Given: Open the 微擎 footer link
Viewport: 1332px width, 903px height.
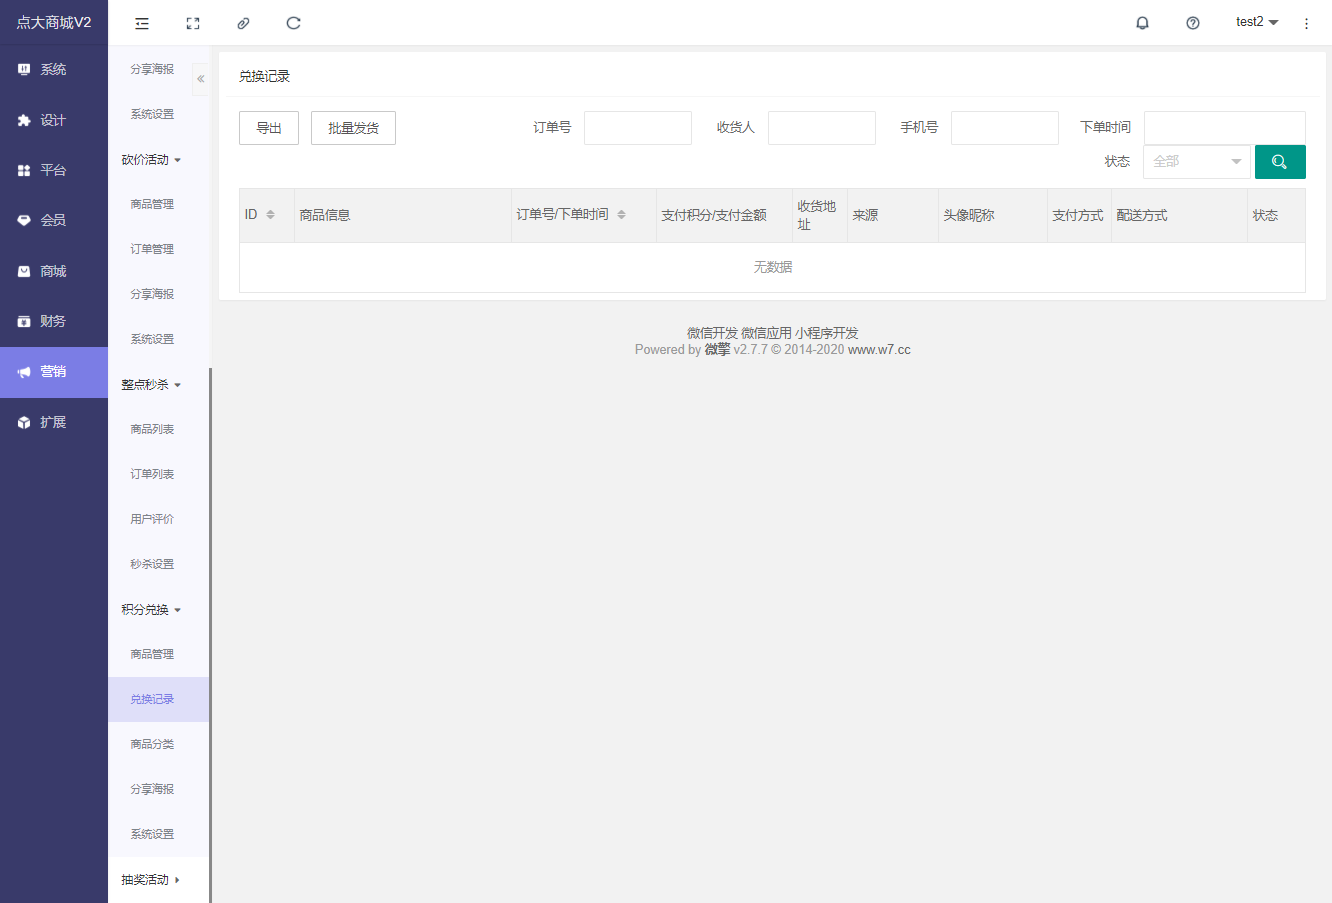Looking at the screenshot, I should [x=717, y=349].
